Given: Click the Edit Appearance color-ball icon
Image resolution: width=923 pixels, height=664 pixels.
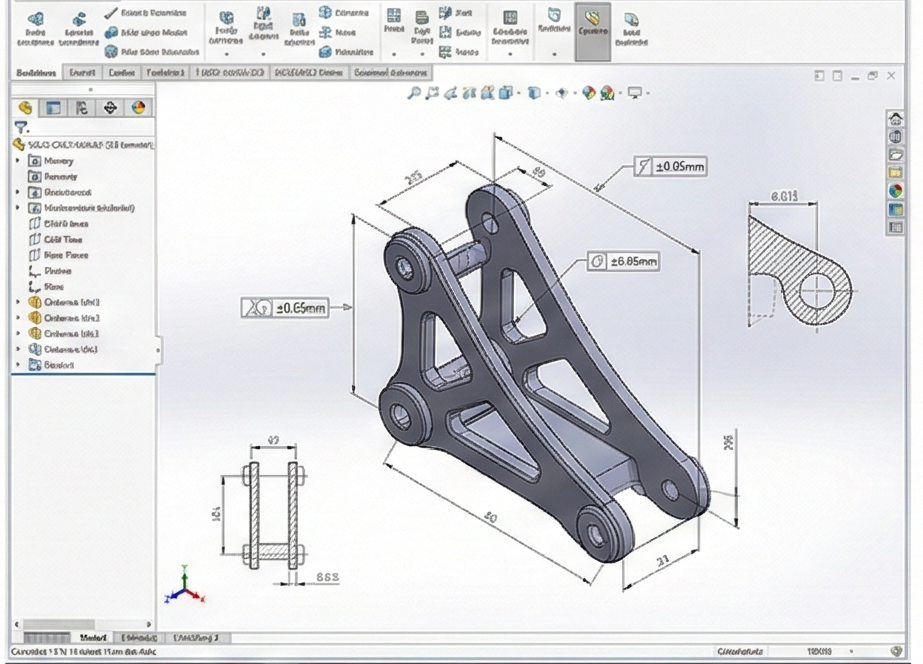Looking at the screenshot, I should pos(589,92).
